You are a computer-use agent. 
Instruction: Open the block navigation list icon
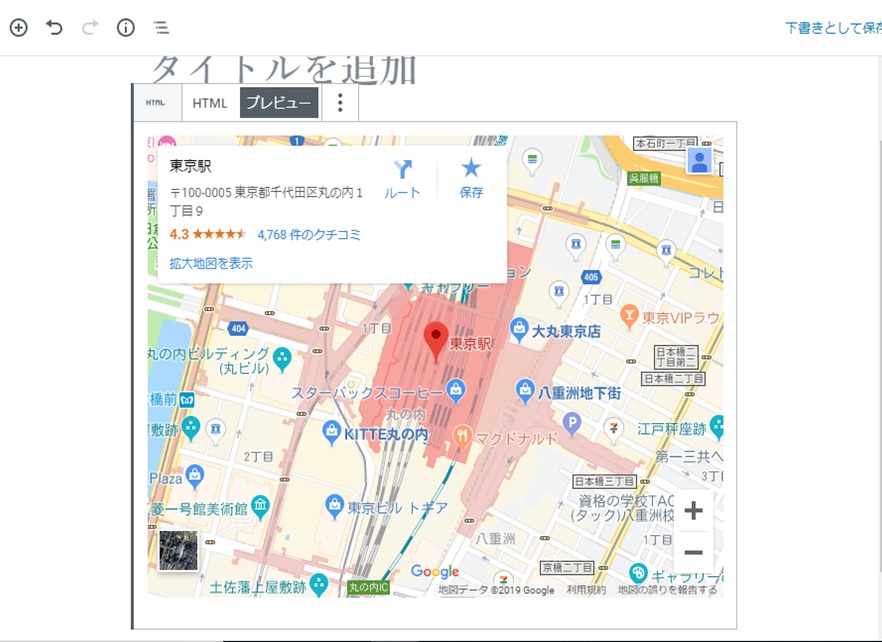(x=161, y=27)
